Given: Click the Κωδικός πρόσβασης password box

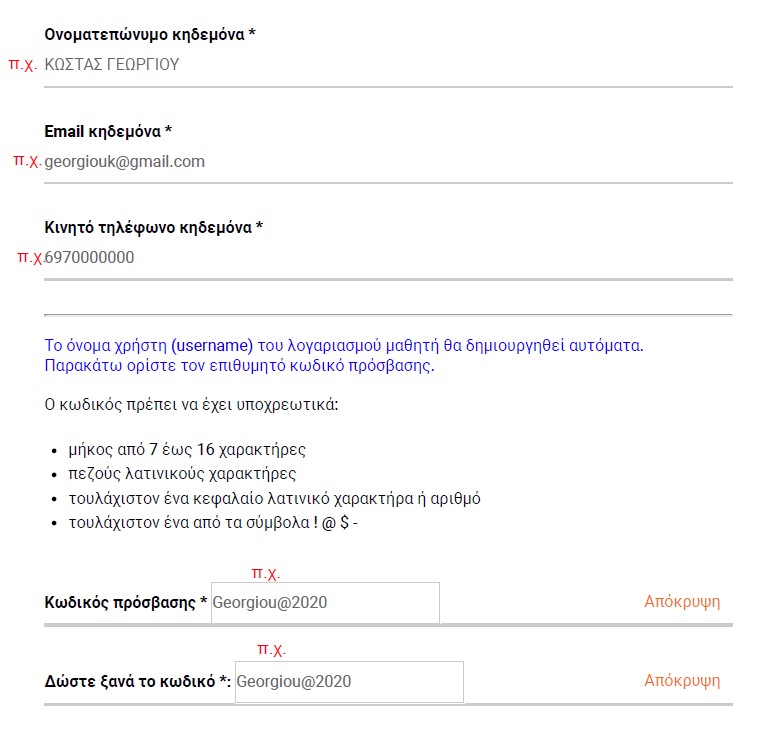Looking at the screenshot, I should (325, 603).
